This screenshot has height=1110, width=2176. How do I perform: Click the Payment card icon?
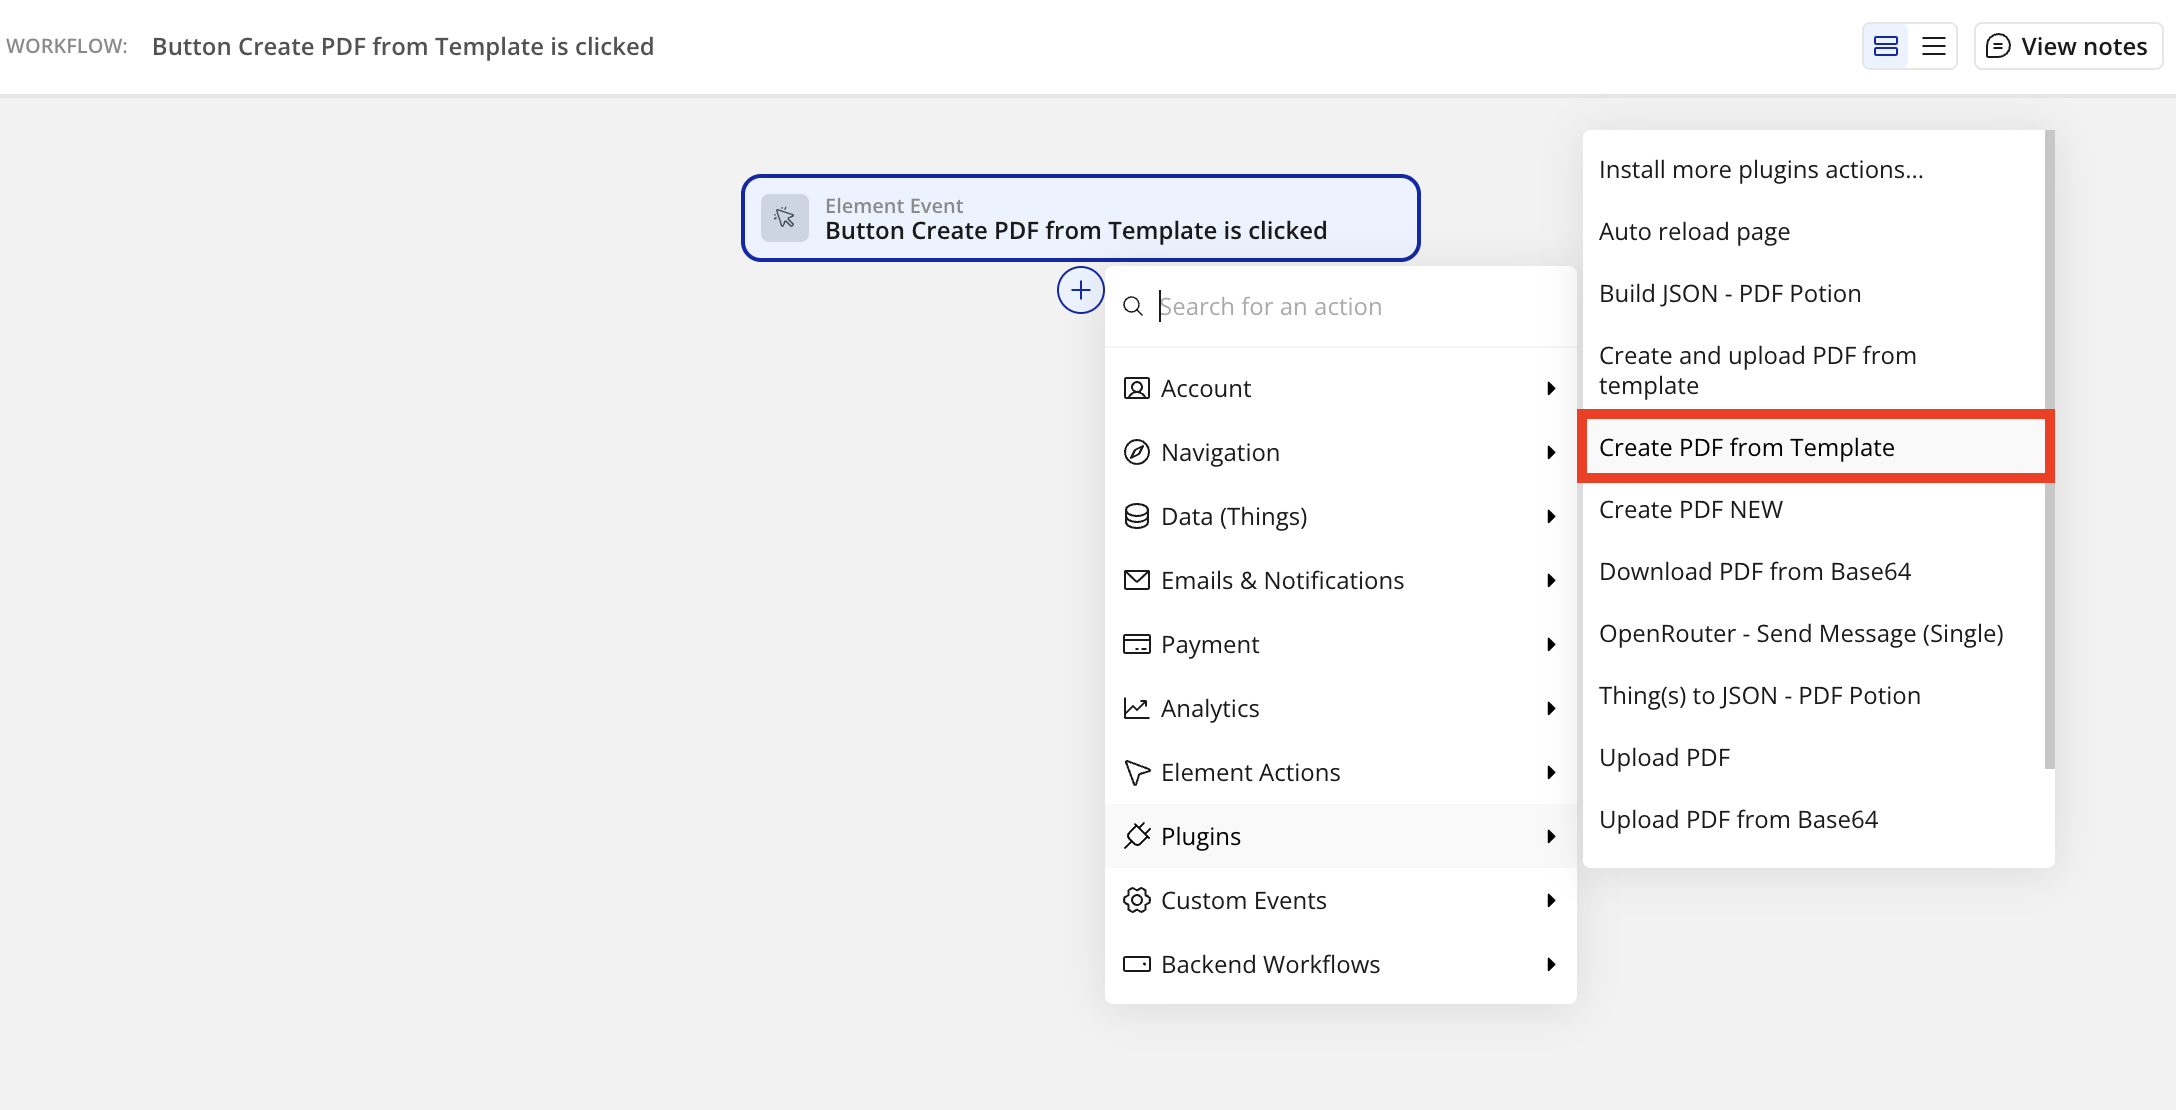[1136, 644]
